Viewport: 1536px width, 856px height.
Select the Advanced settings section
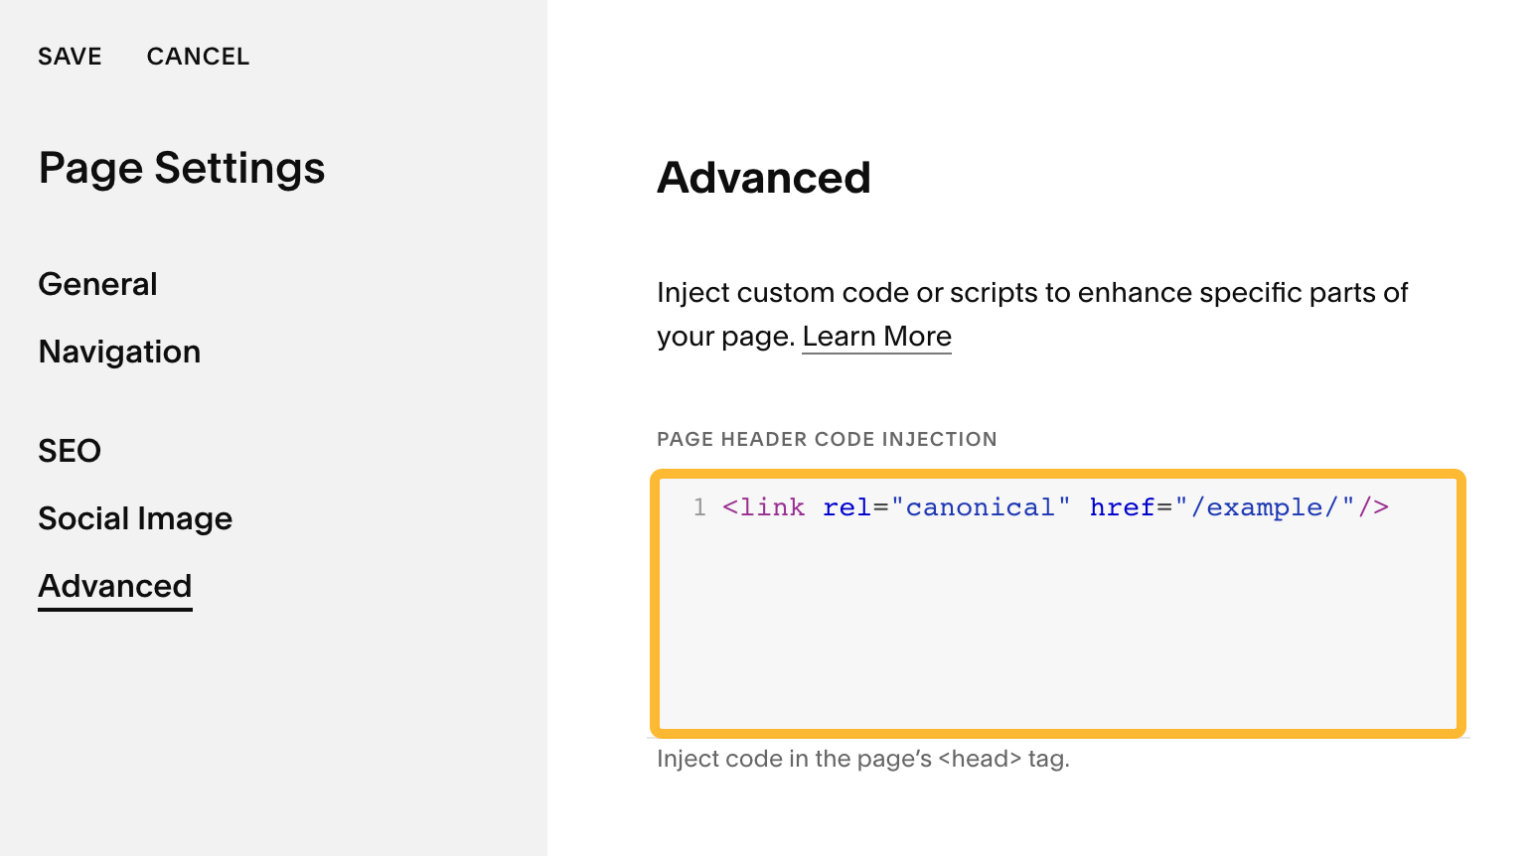click(114, 586)
